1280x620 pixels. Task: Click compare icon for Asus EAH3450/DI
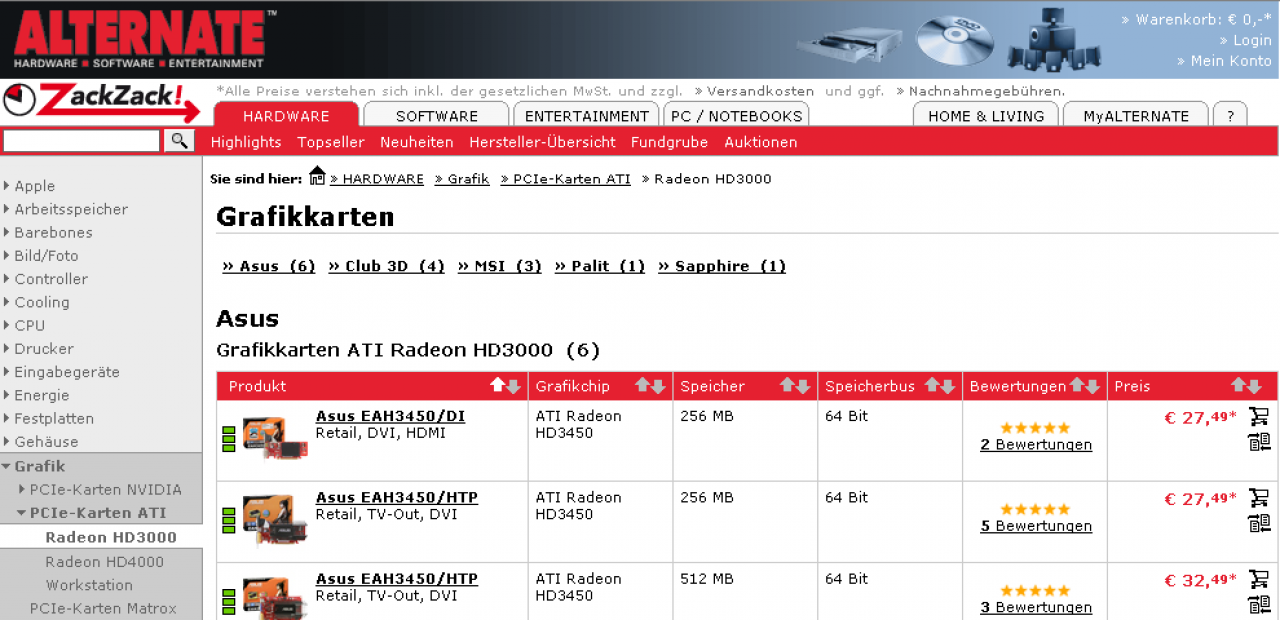[x=1259, y=441]
